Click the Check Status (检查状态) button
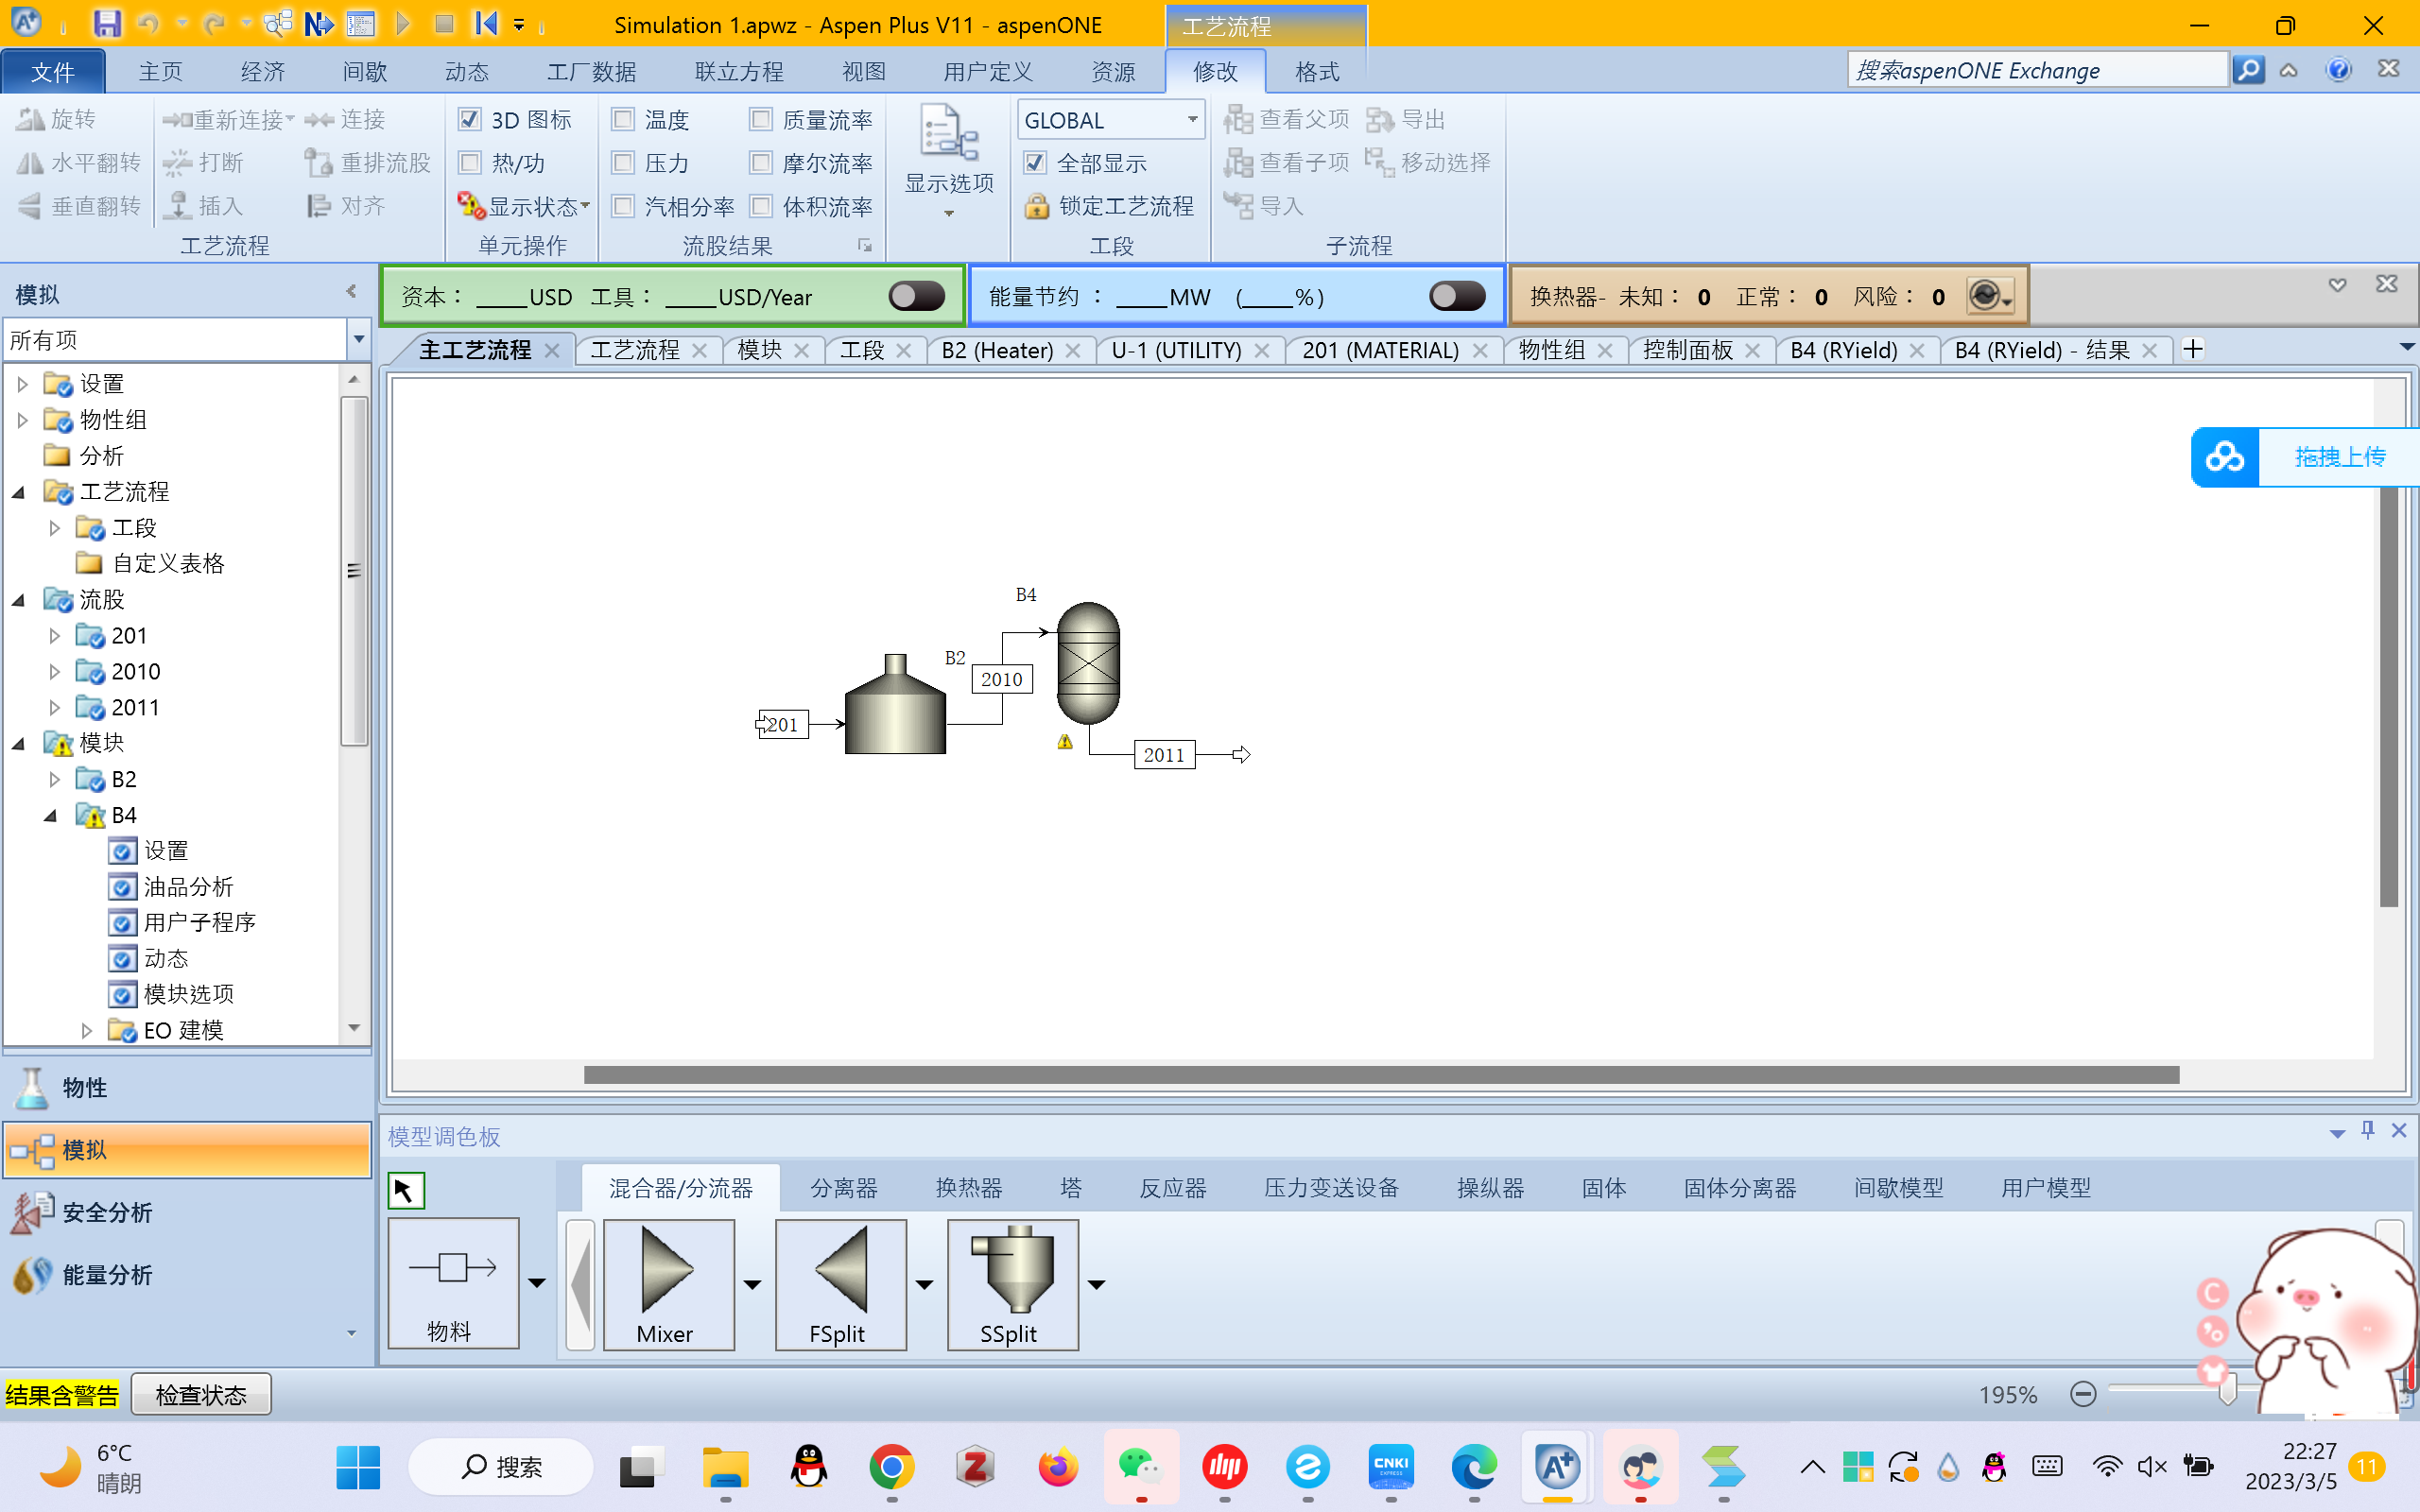This screenshot has width=2420, height=1512. (201, 1394)
